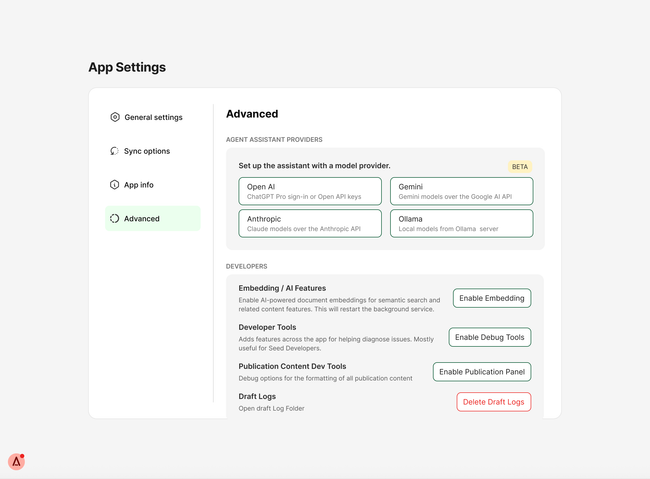Select Gemini as the model provider

tap(461, 192)
